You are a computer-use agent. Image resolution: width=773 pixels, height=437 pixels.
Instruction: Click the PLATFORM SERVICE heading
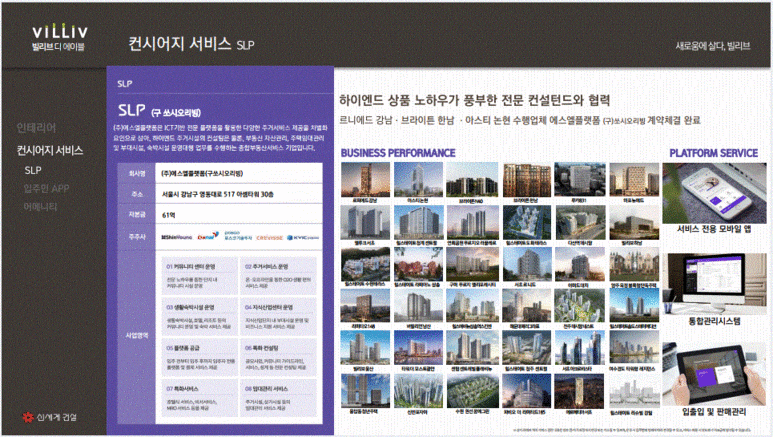coord(713,153)
